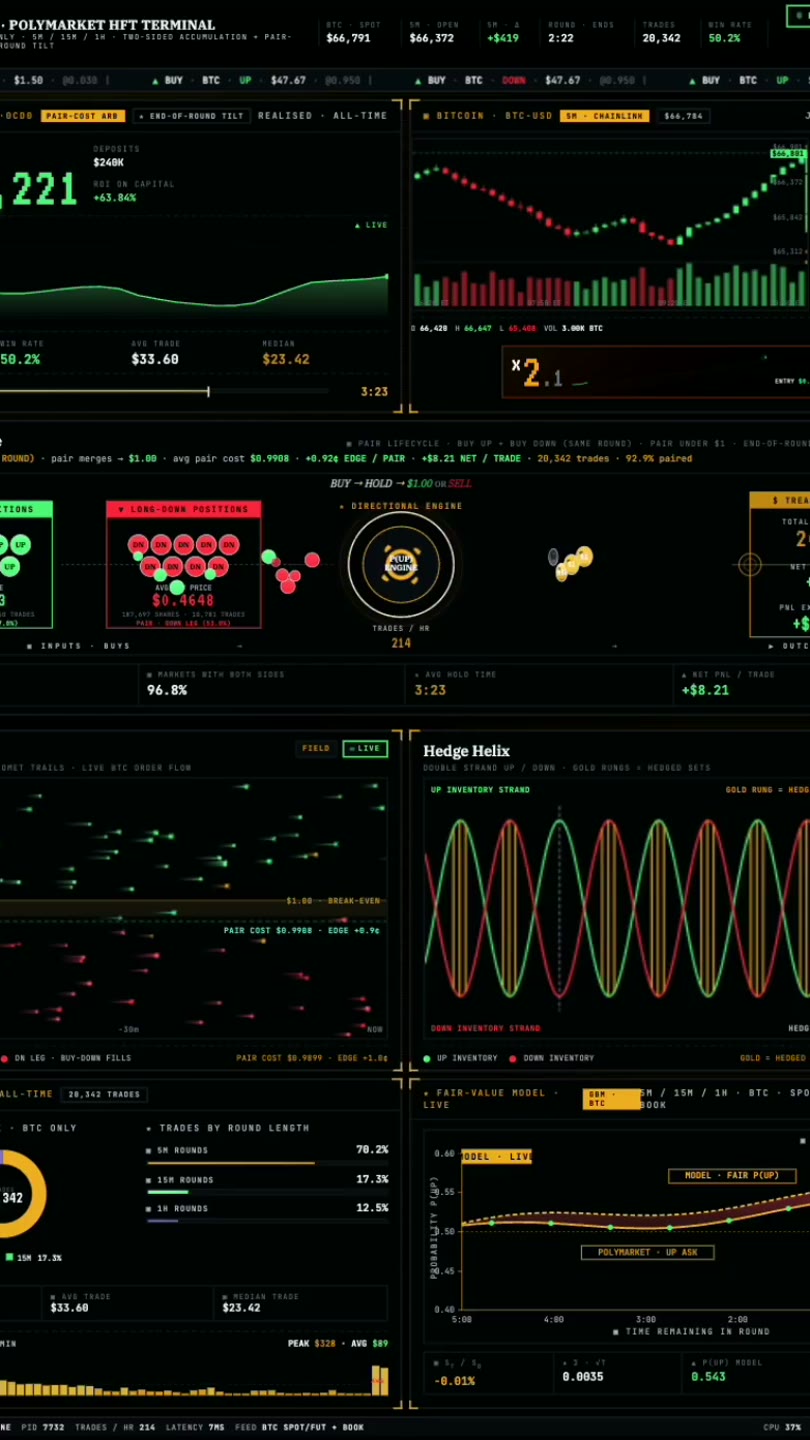This screenshot has height=1440, width=810.
Task: Click the gold coins cluster icon
Action: pyautogui.click(x=572, y=563)
